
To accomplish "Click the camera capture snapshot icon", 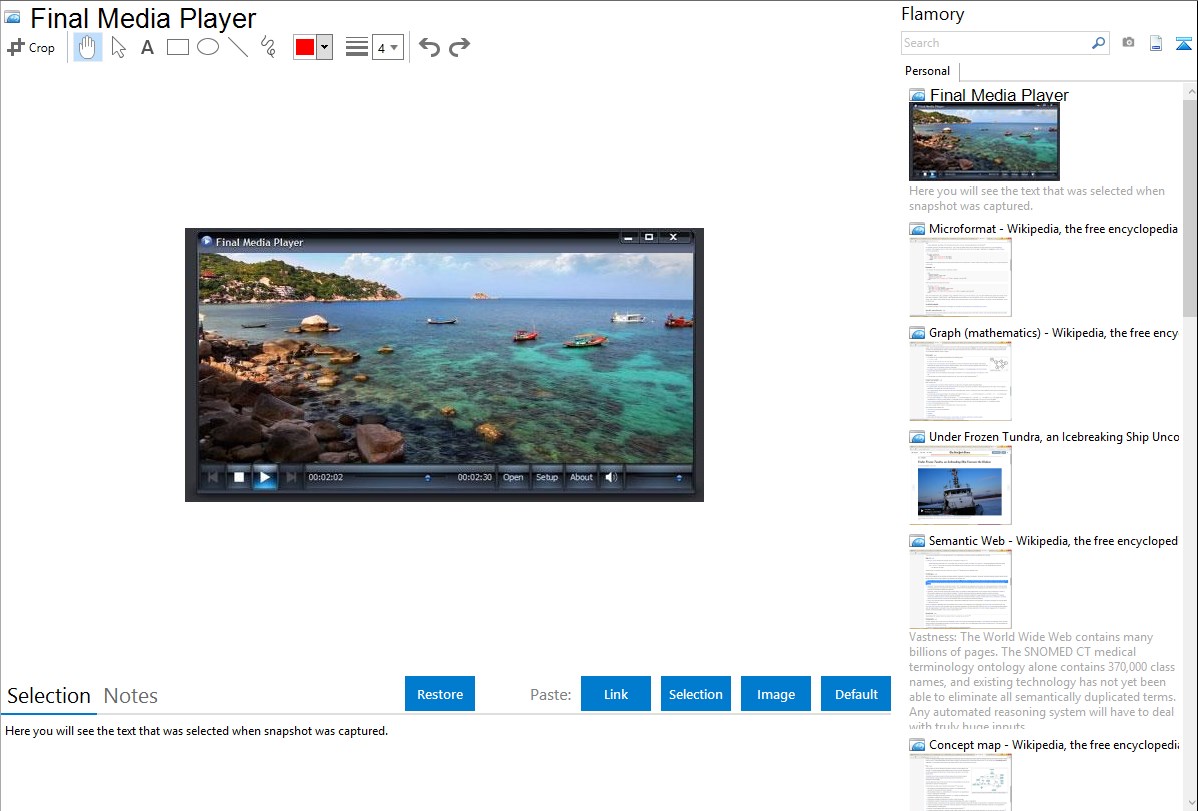I will pos(1128,43).
